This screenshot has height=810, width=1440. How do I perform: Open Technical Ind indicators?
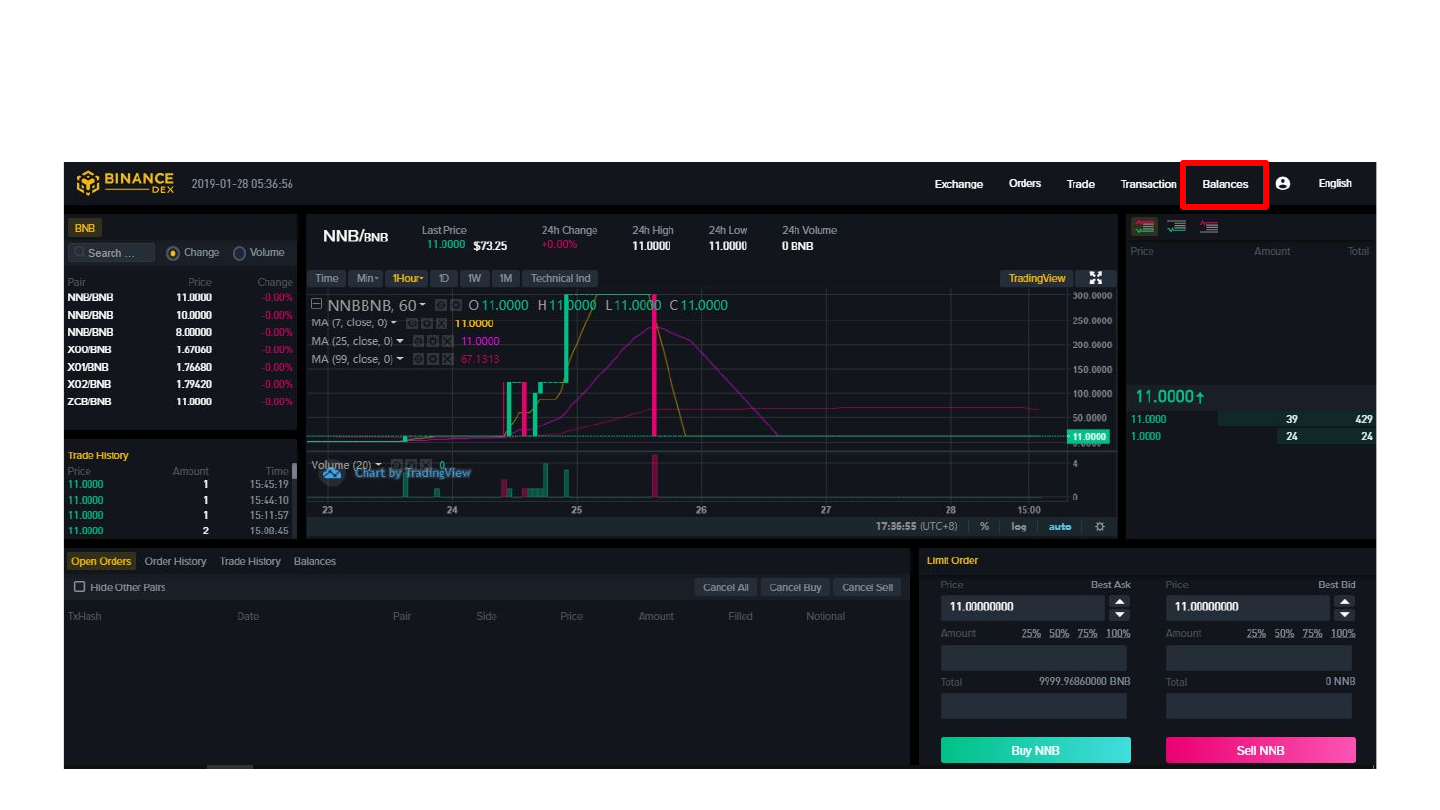[x=561, y=278]
